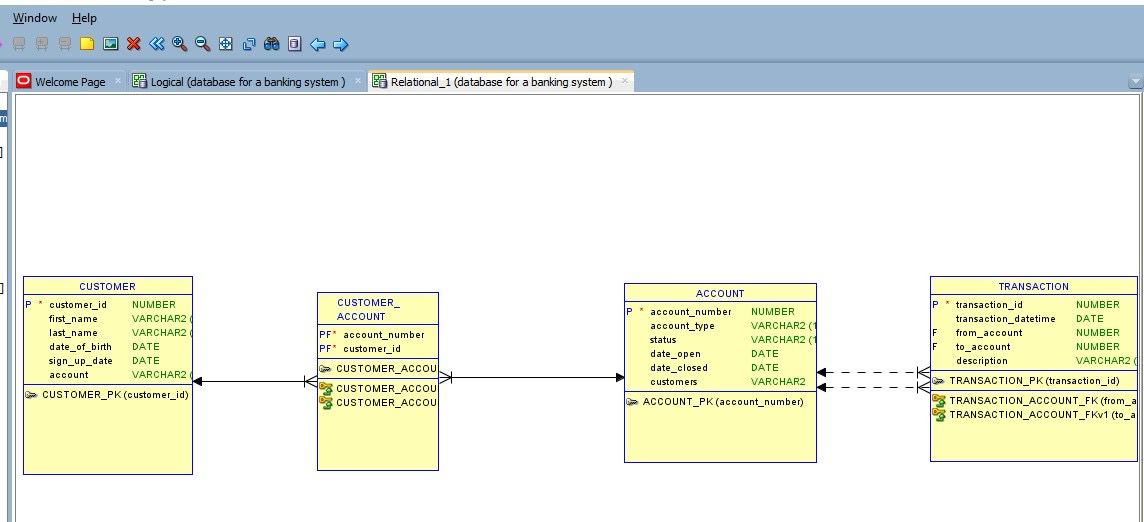Click the blue left arrow icon
1144x522 pixels.
317,44
